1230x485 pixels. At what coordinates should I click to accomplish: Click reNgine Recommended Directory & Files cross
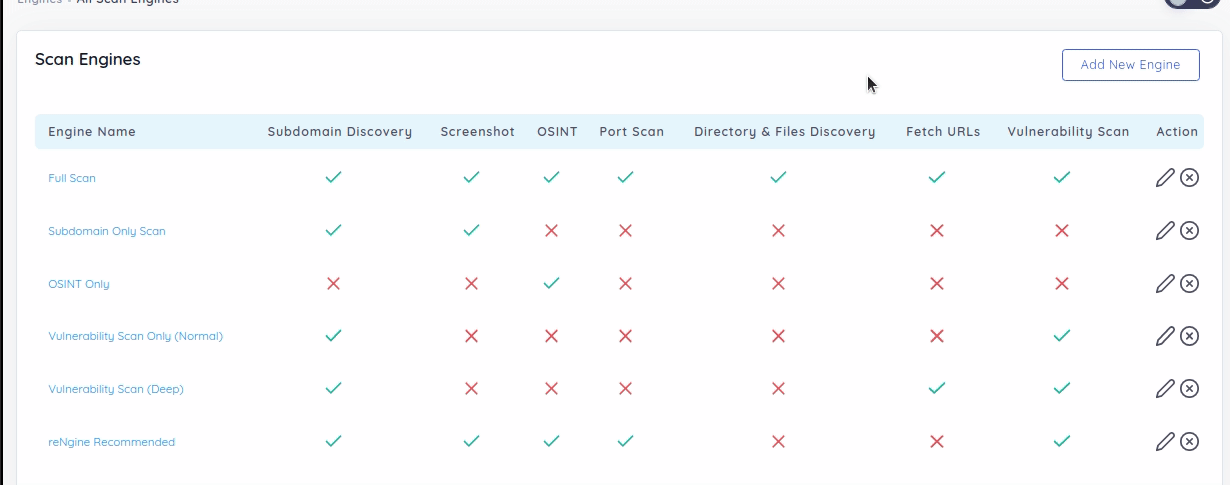click(778, 442)
